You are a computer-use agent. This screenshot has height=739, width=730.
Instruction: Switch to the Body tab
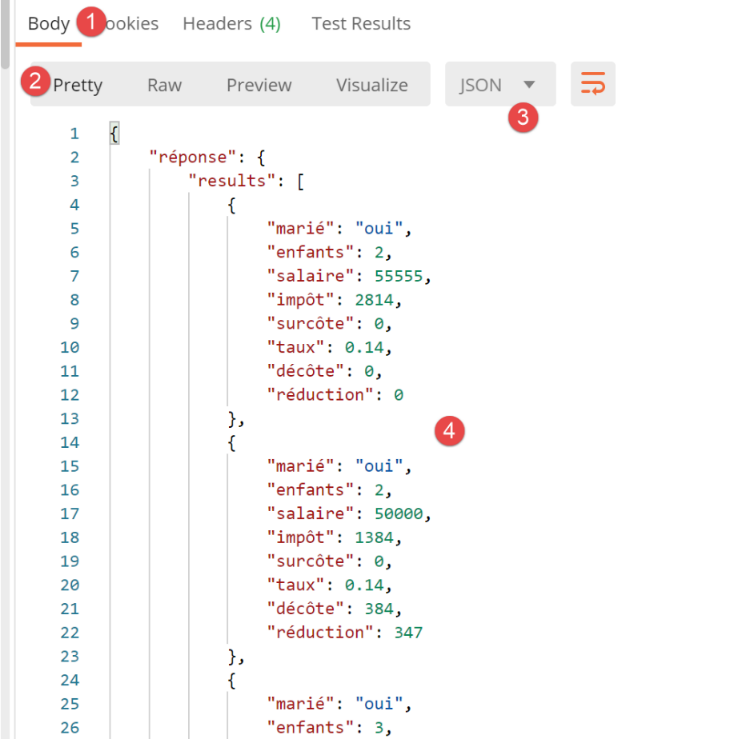pyautogui.click(x=48, y=23)
